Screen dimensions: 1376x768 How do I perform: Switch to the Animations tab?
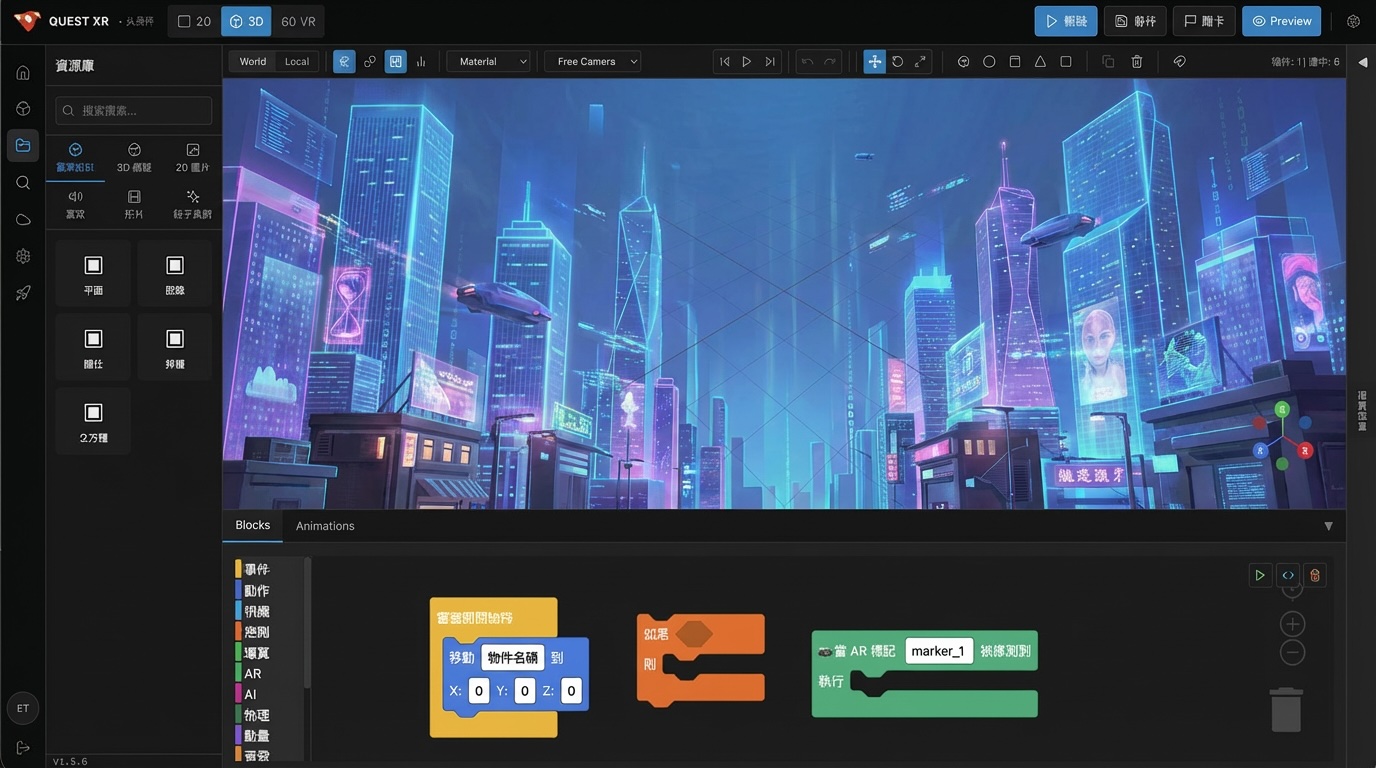(x=325, y=526)
